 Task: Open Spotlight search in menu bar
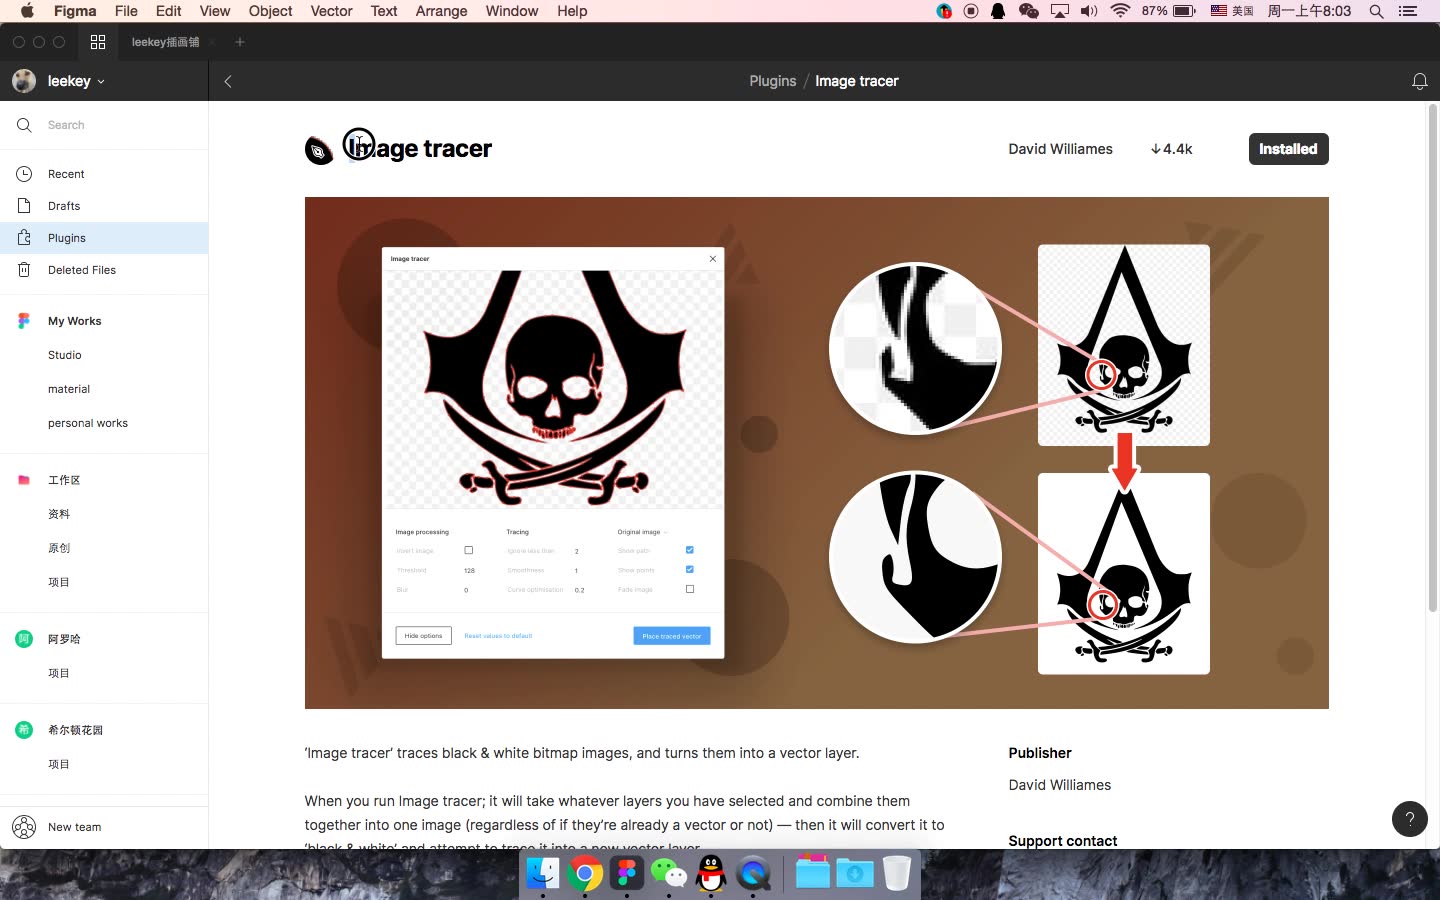(x=1376, y=11)
